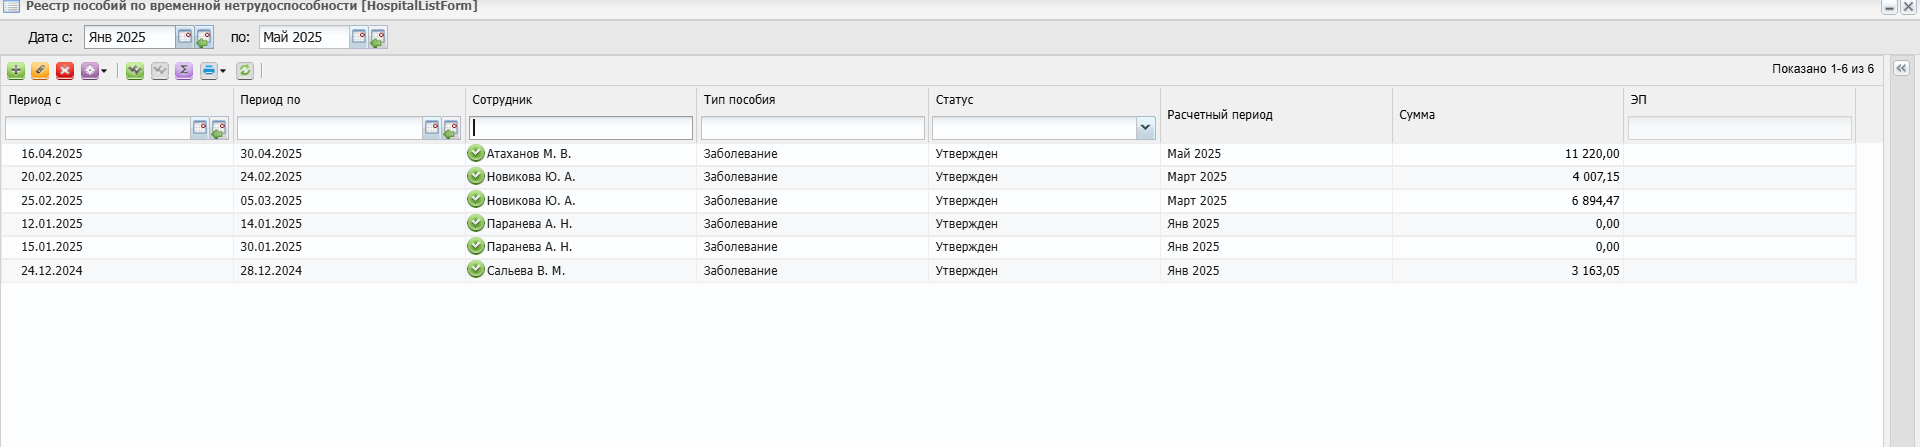The image size is (1920, 447).
Task: Click green status check for Сальева В. М.
Action: point(476,270)
